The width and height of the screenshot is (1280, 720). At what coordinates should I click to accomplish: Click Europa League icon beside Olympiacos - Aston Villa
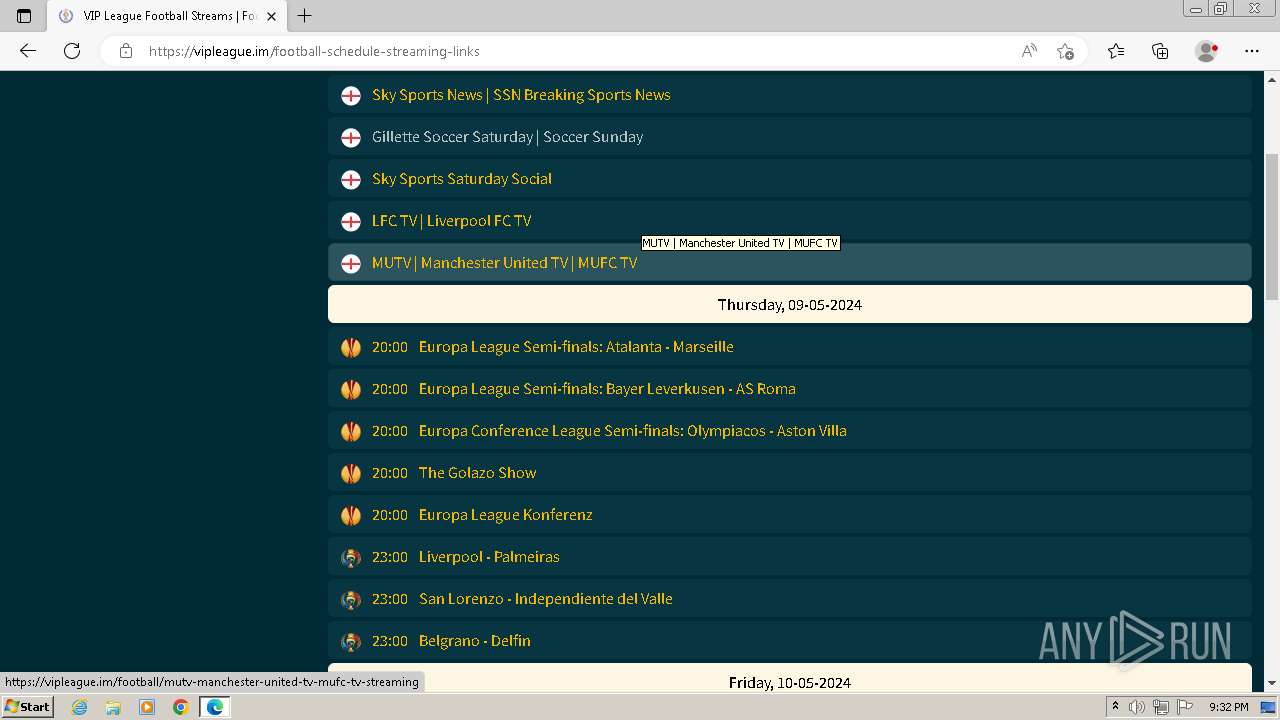point(351,431)
